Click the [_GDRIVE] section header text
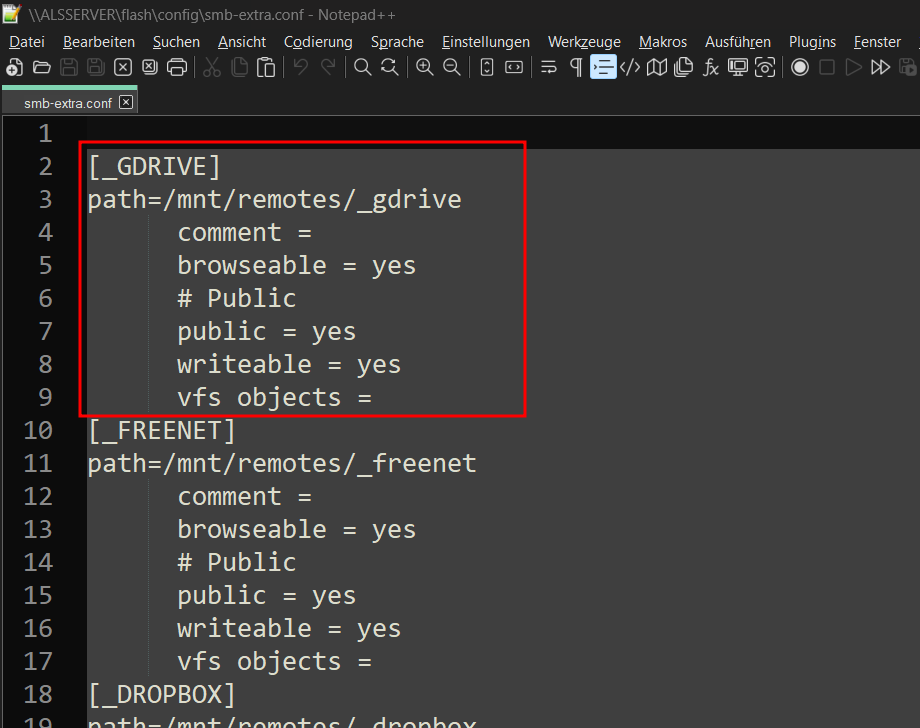Viewport: 920px width, 728px height. [154, 167]
